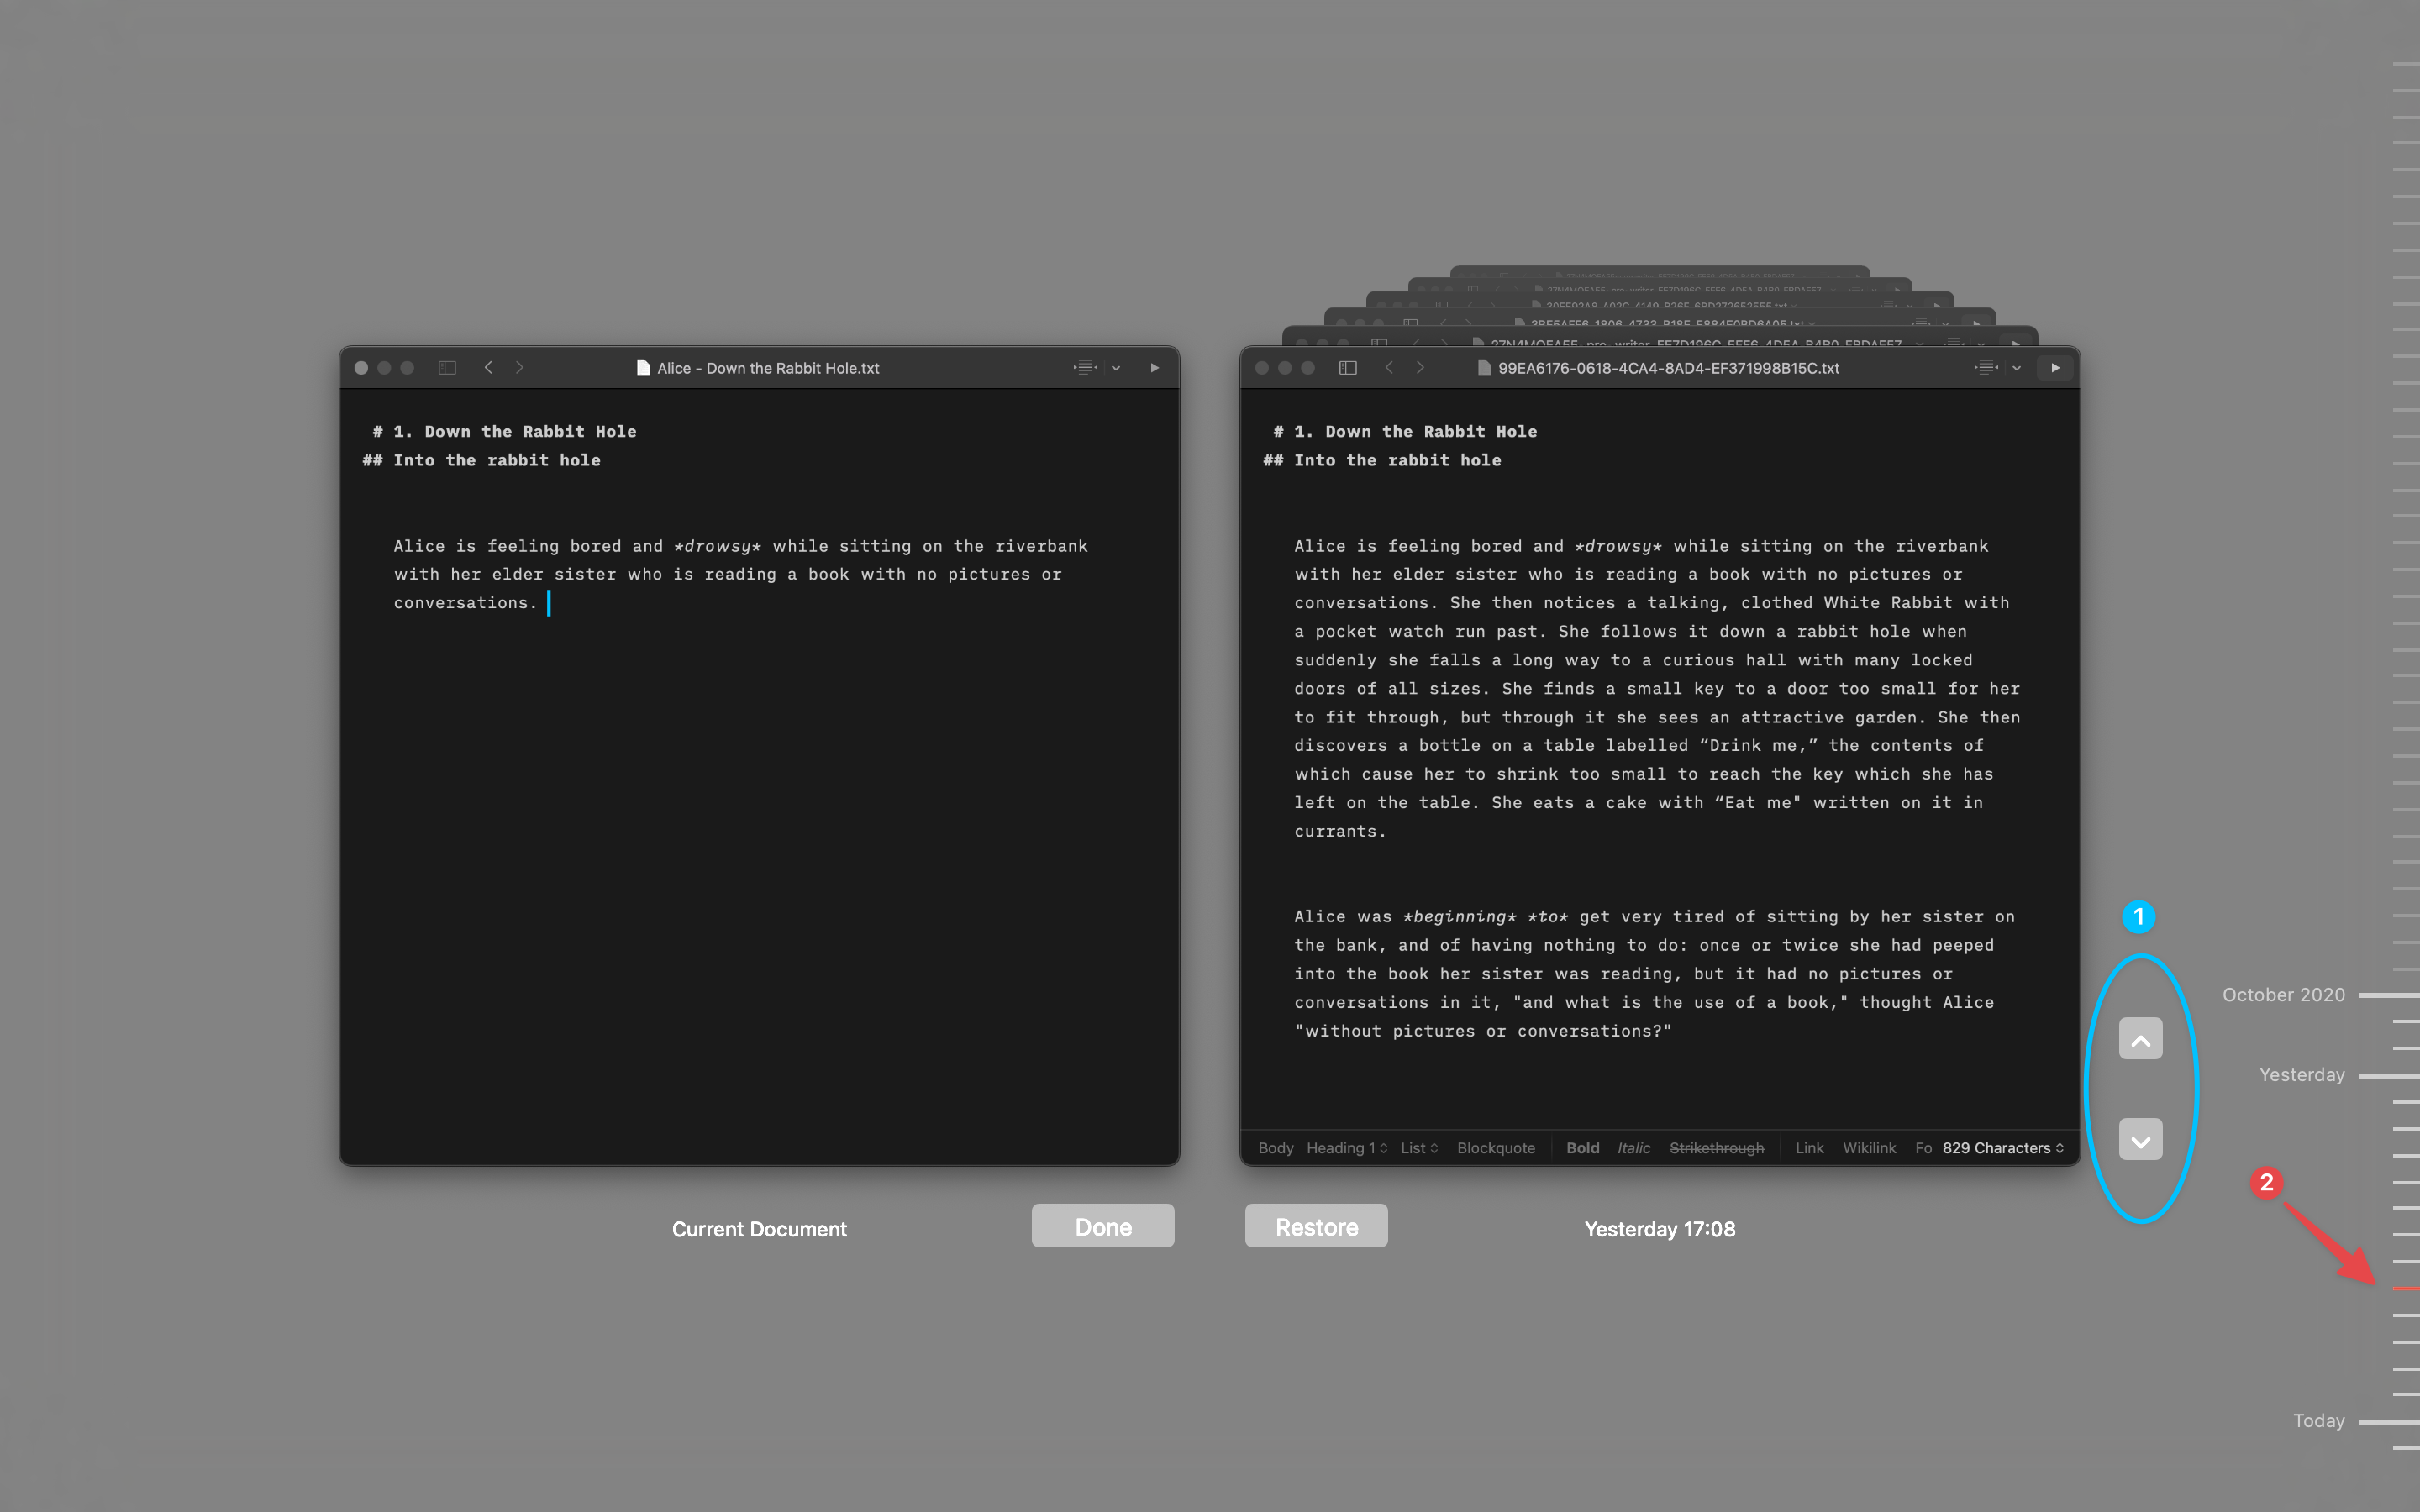The width and height of the screenshot is (2420, 1512).
Task: Click document icon beside 99EA6176 title
Action: coord(1484,368)
